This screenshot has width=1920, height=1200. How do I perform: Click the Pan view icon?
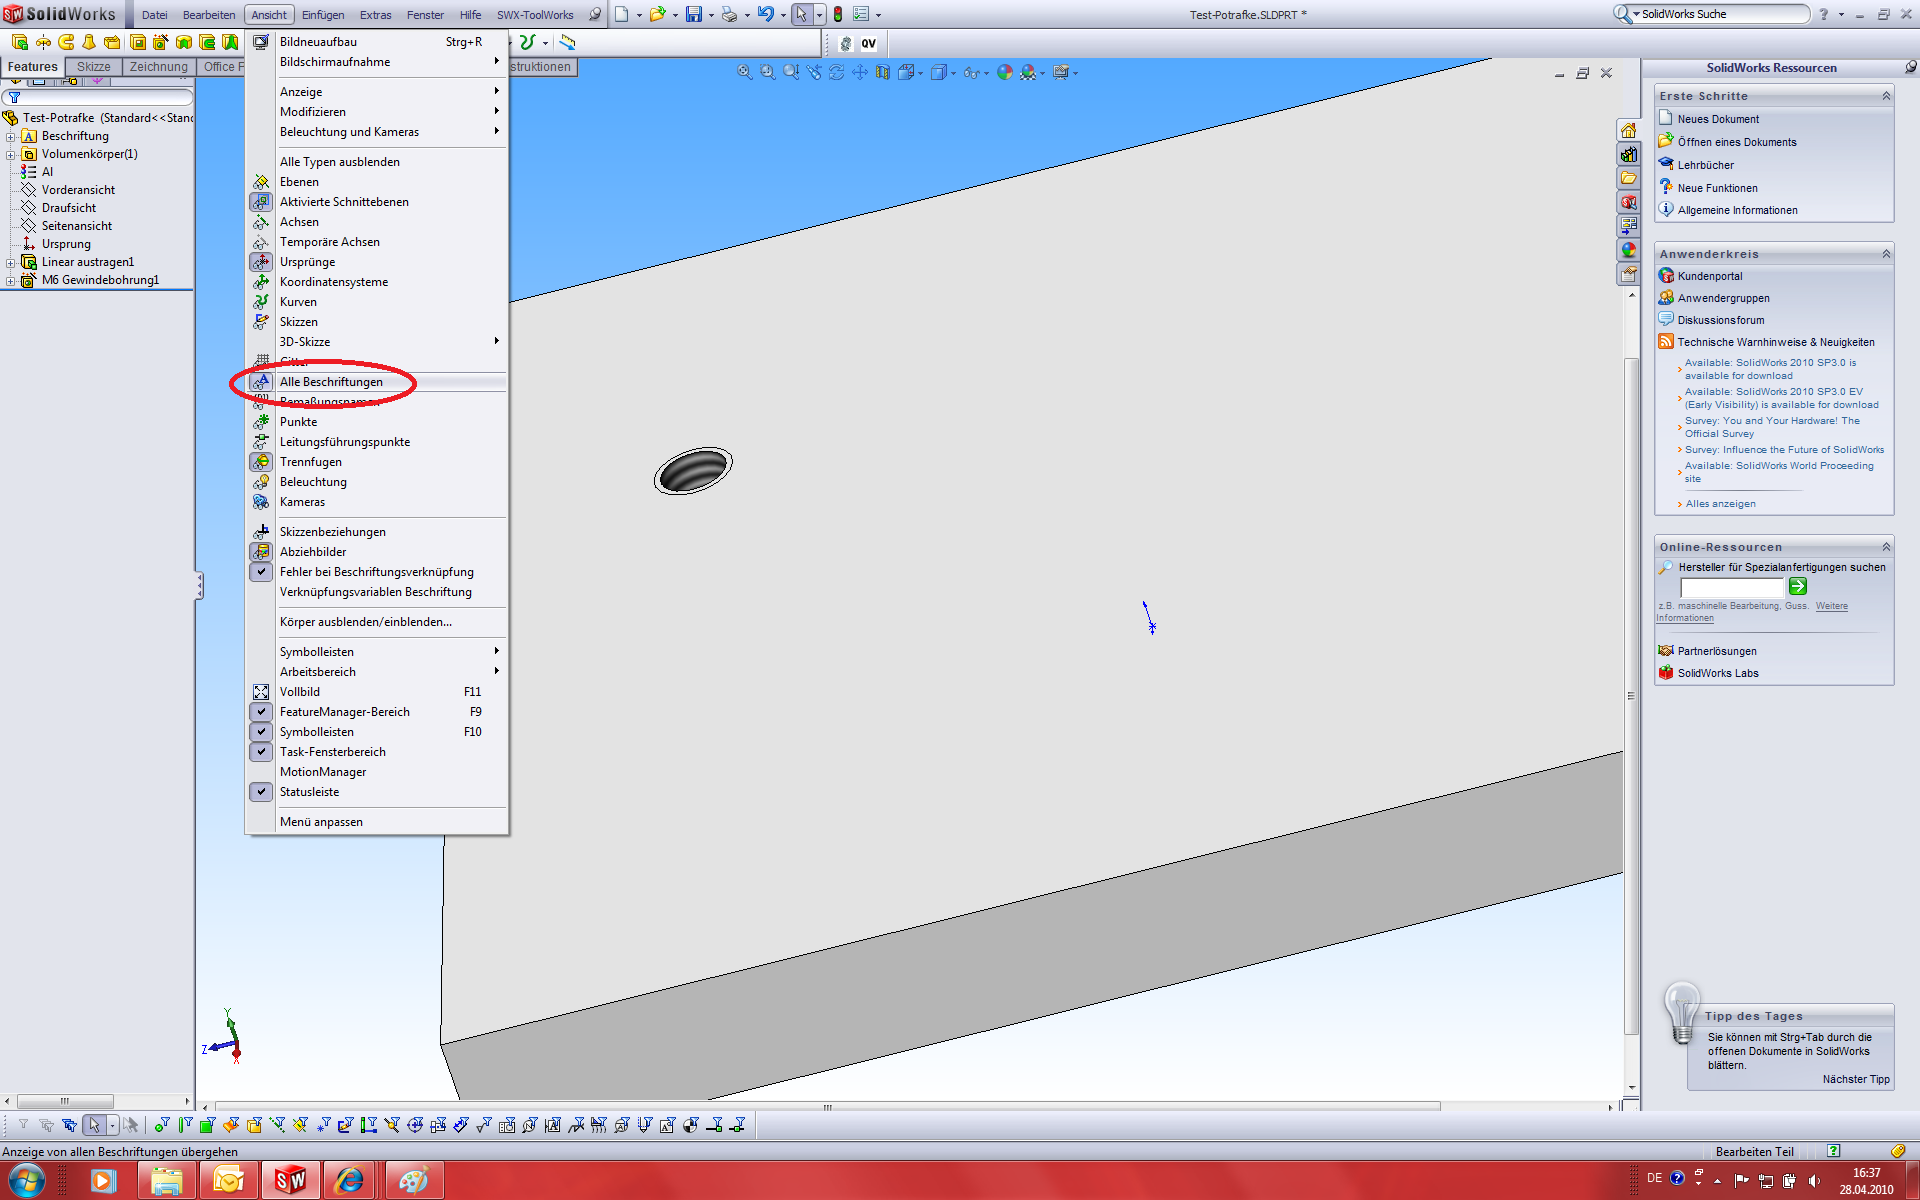click(x=859, y=72)
